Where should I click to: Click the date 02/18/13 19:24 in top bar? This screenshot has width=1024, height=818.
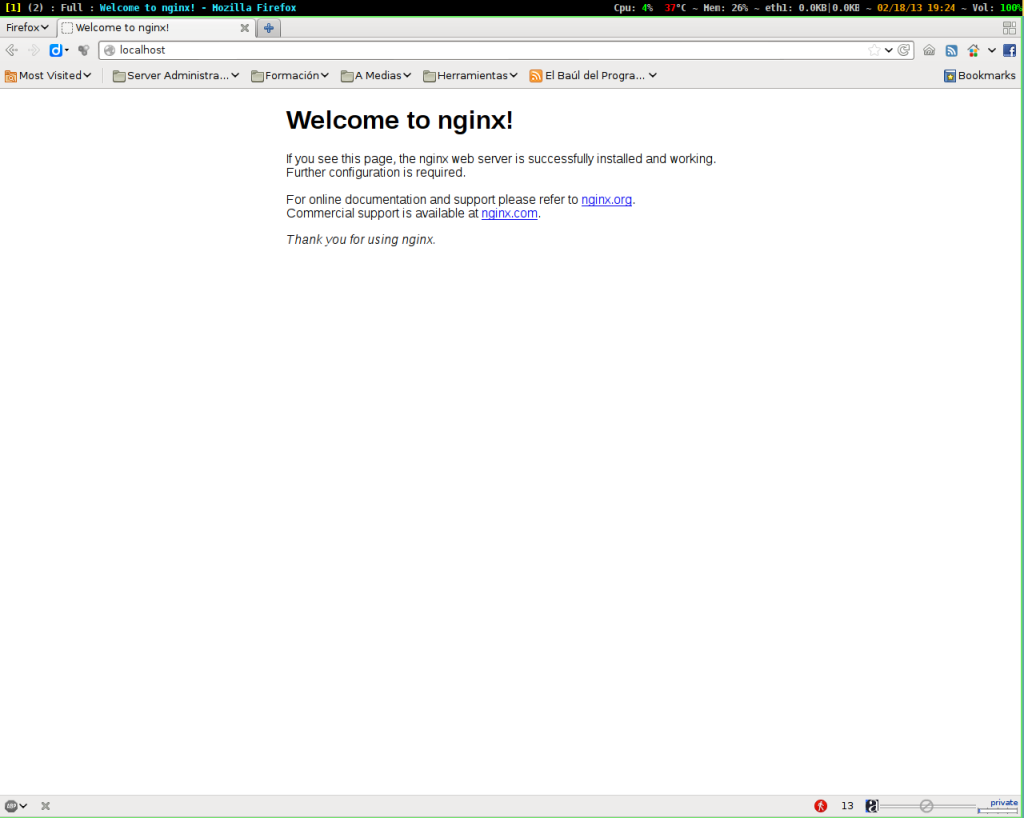pyautogui.click(x=916, y=8)
